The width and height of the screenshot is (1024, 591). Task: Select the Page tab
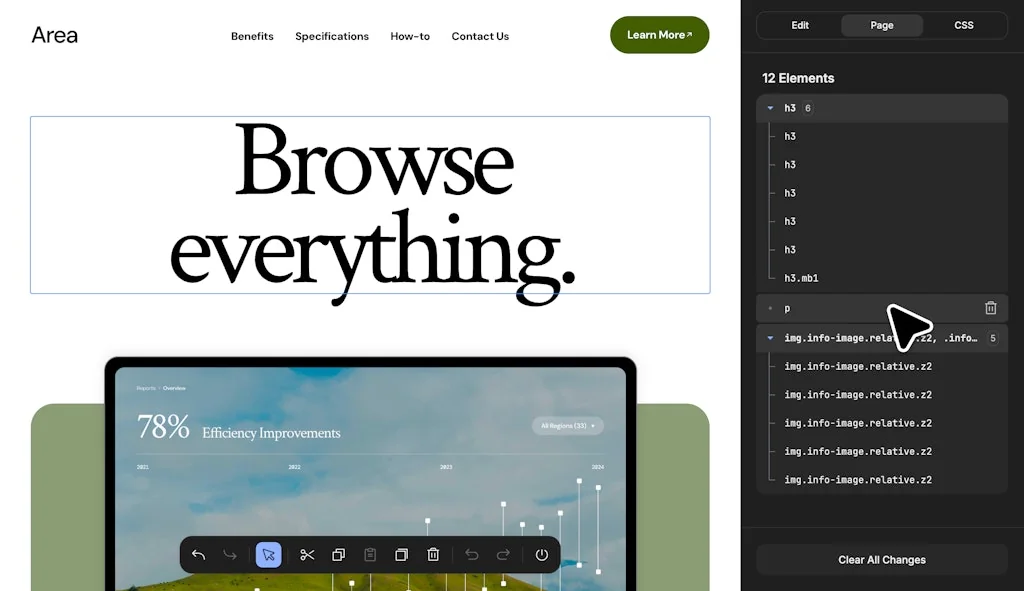[x=882, y=25]
